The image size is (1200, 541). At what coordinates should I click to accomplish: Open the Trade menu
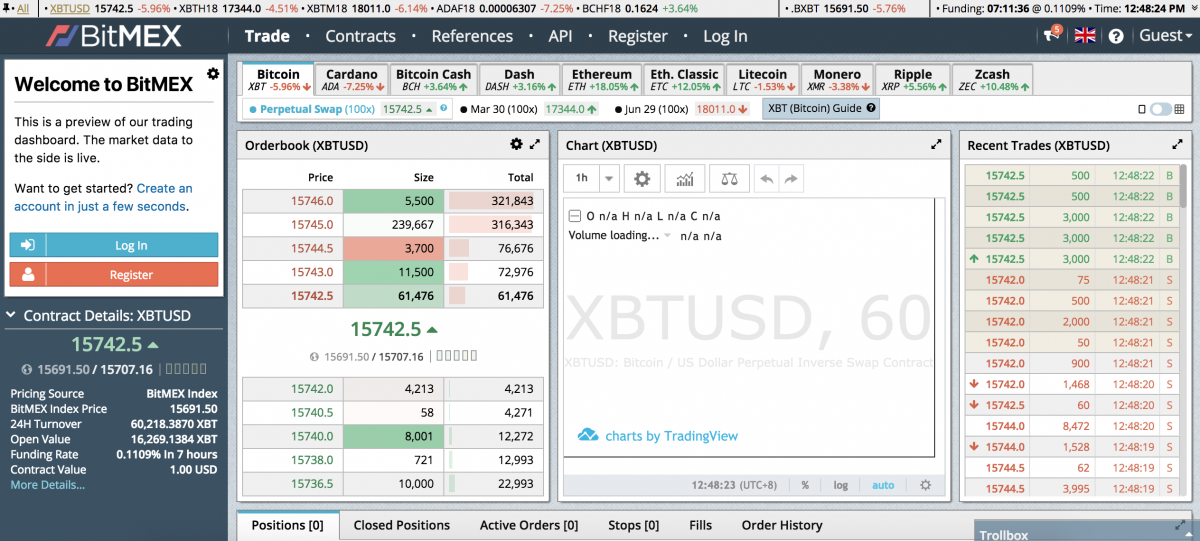click(267, 36)
